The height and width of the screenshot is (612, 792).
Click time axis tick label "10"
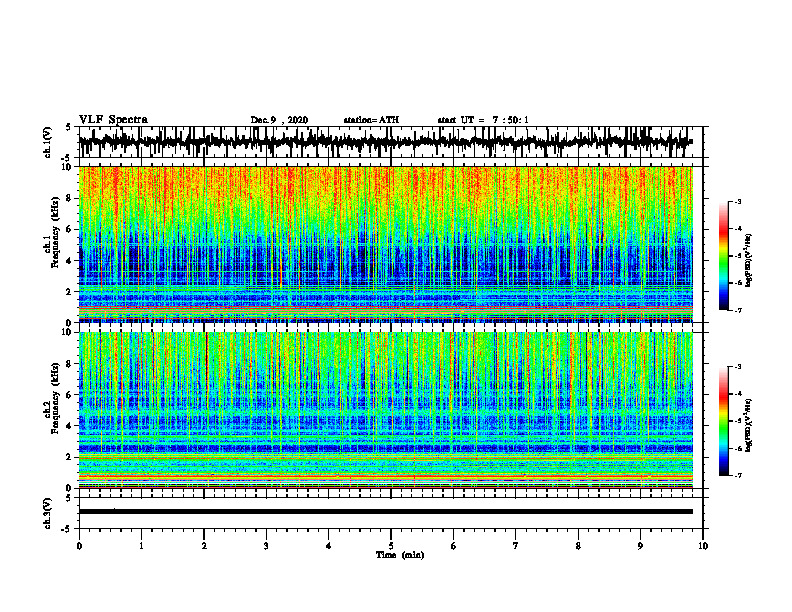point(703,546)
